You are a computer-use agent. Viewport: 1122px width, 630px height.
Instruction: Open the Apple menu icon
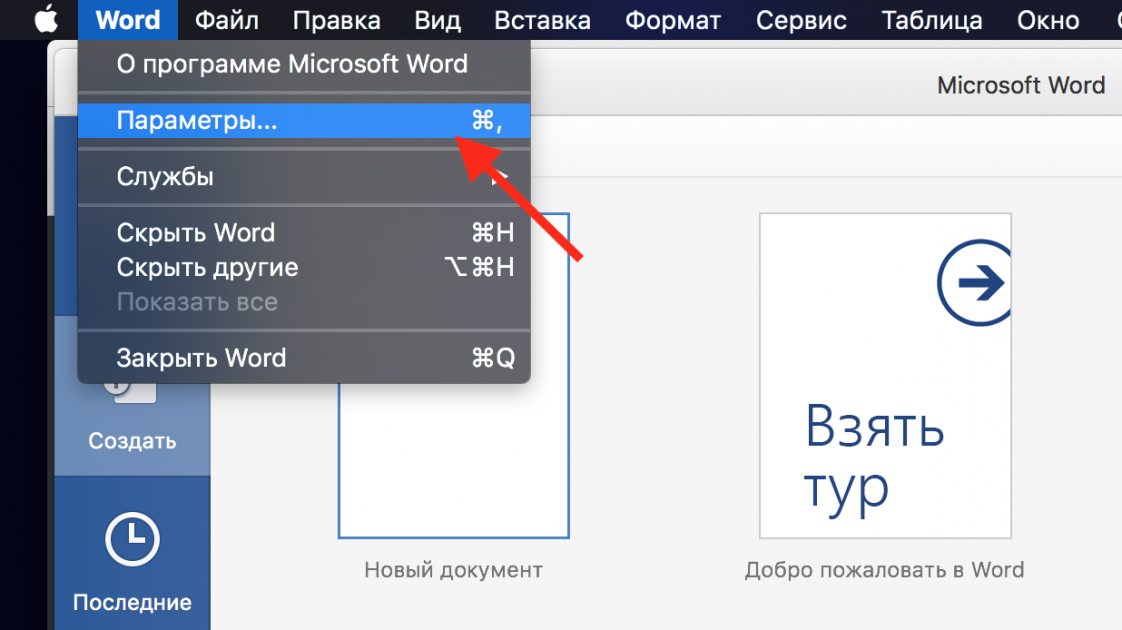(47, 20)
